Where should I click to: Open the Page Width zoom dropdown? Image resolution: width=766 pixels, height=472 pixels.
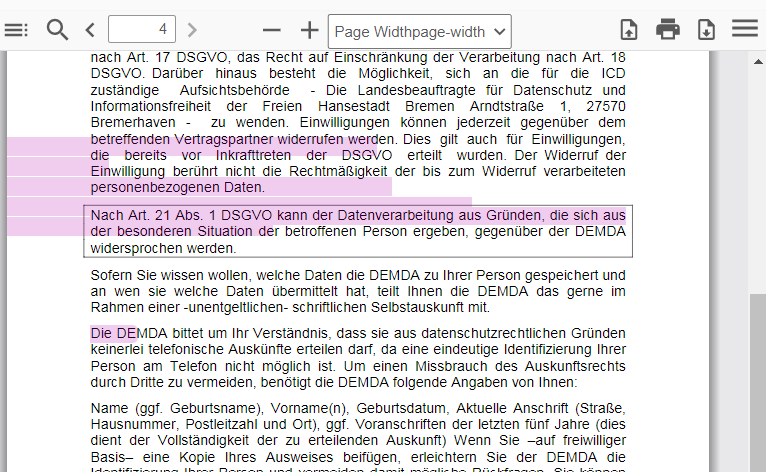(x=420, y=31)
